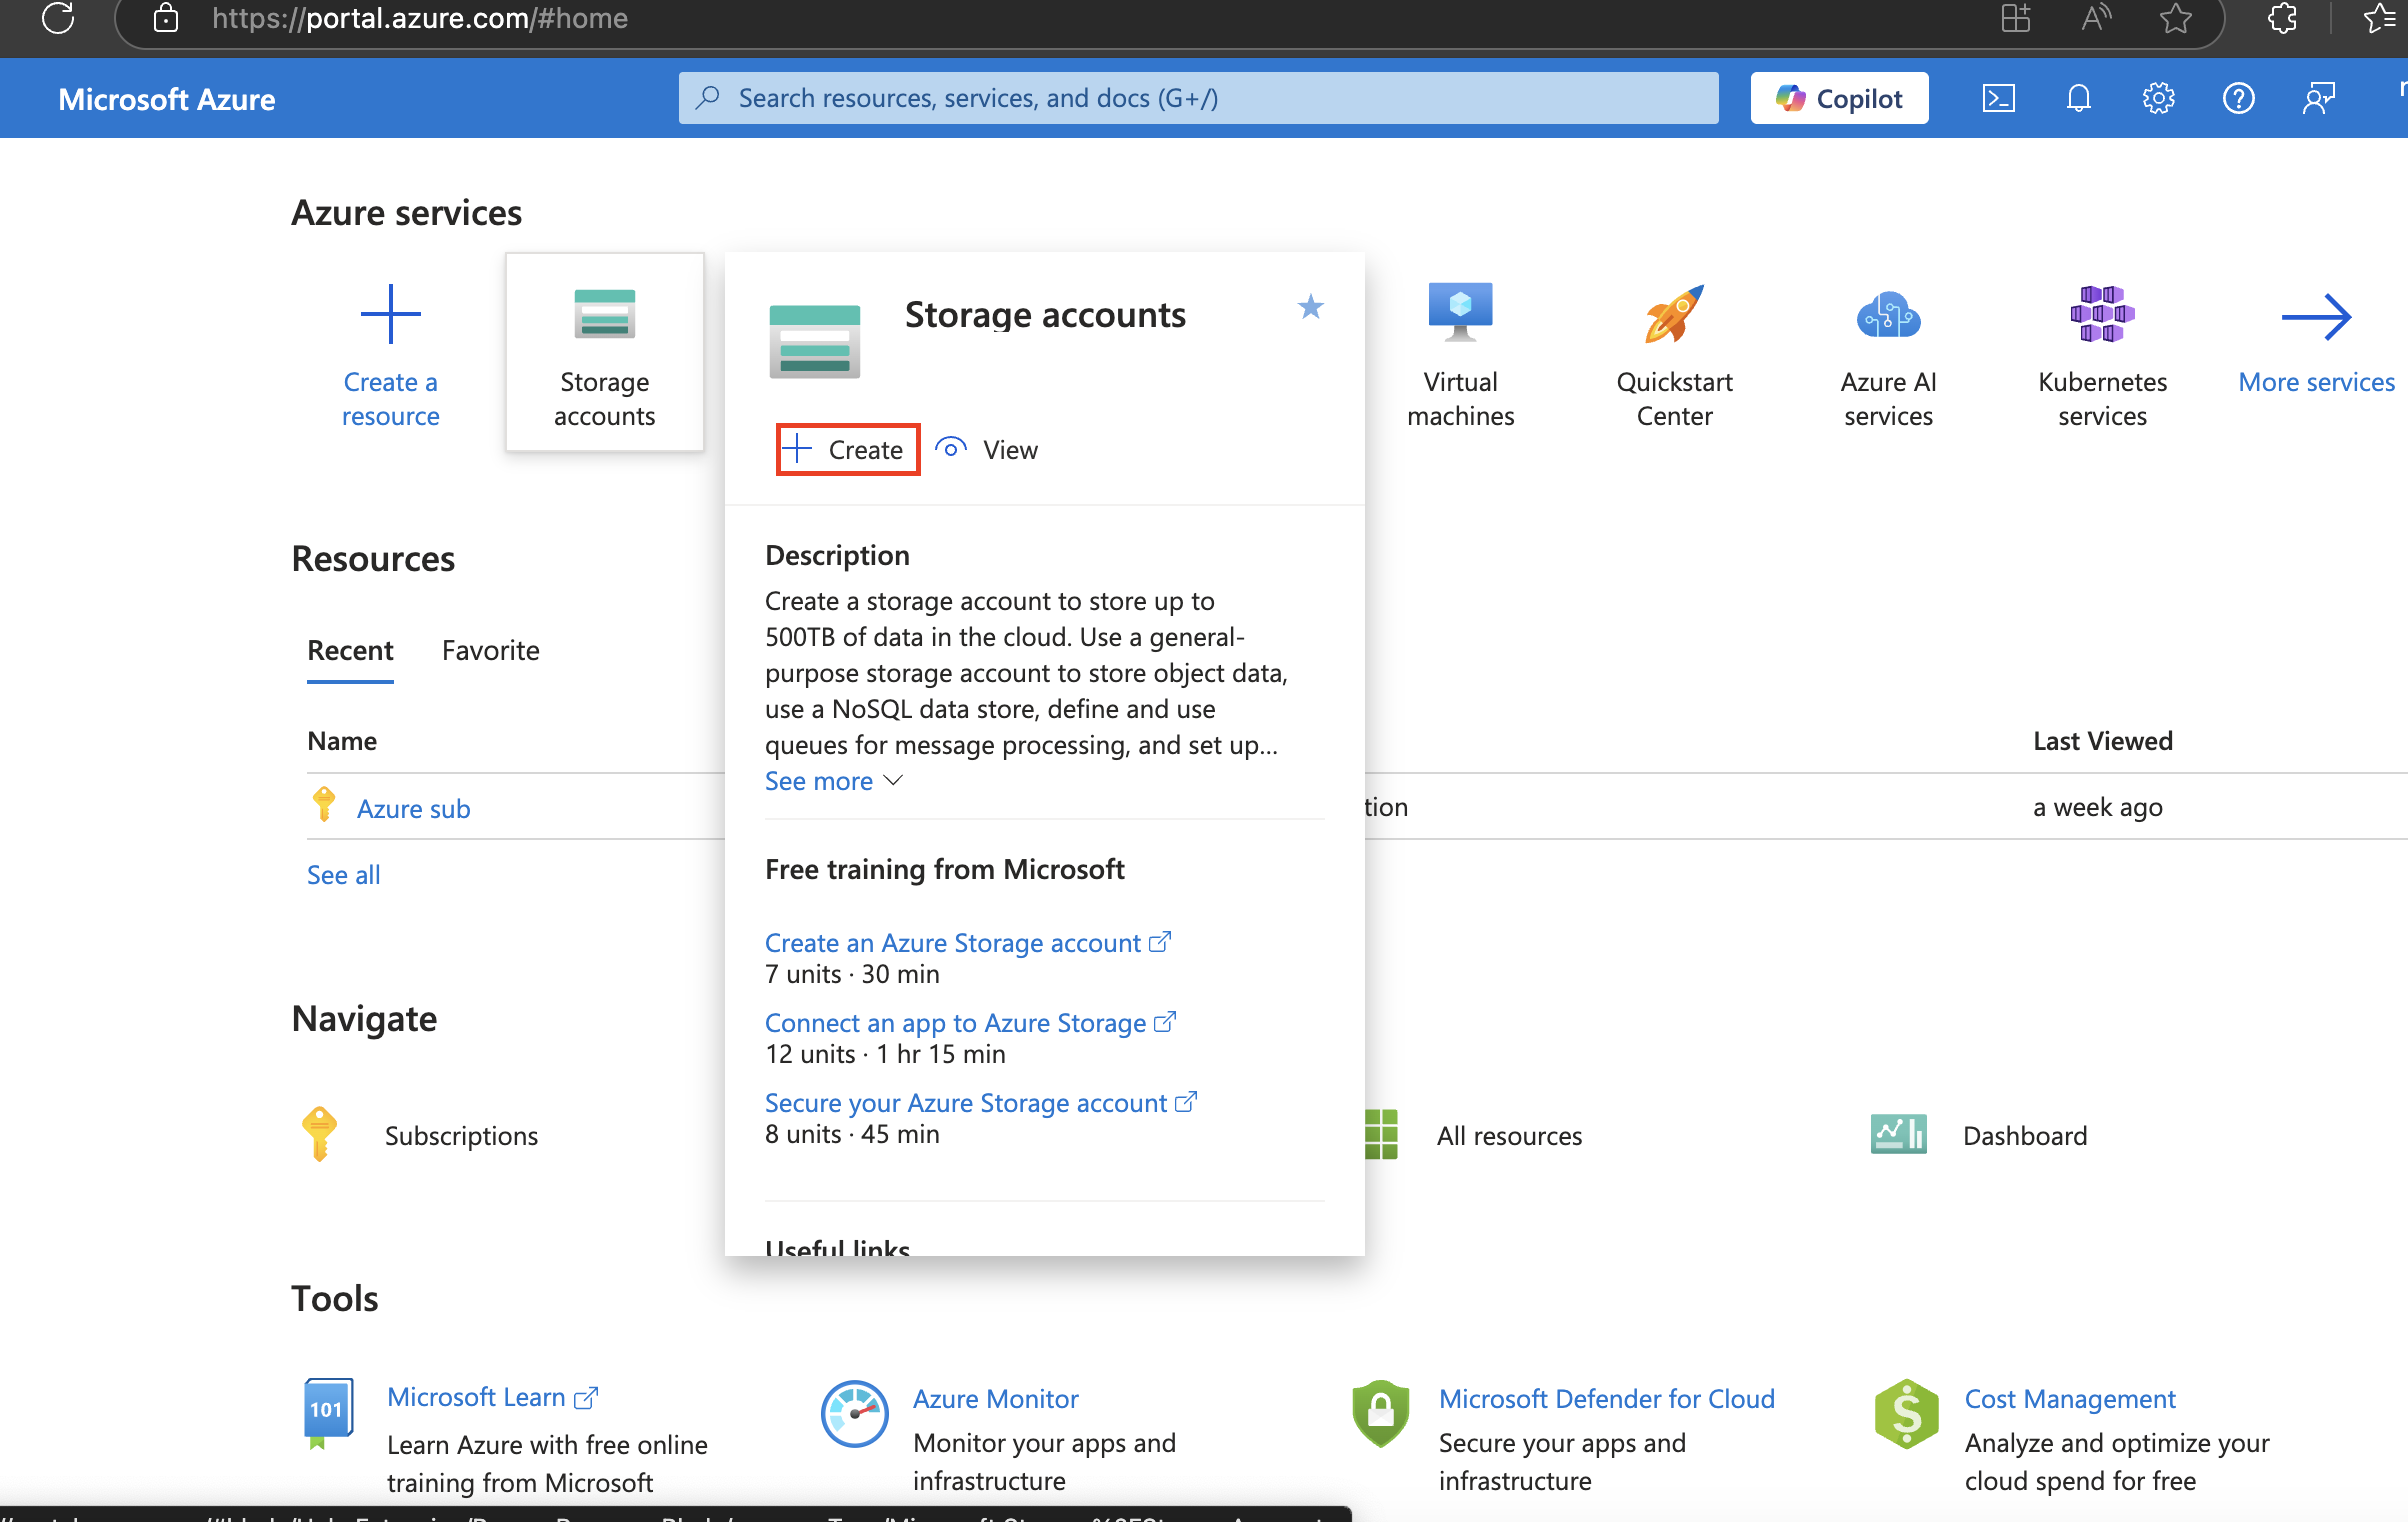Sort by Name column header

pos(342,741)
